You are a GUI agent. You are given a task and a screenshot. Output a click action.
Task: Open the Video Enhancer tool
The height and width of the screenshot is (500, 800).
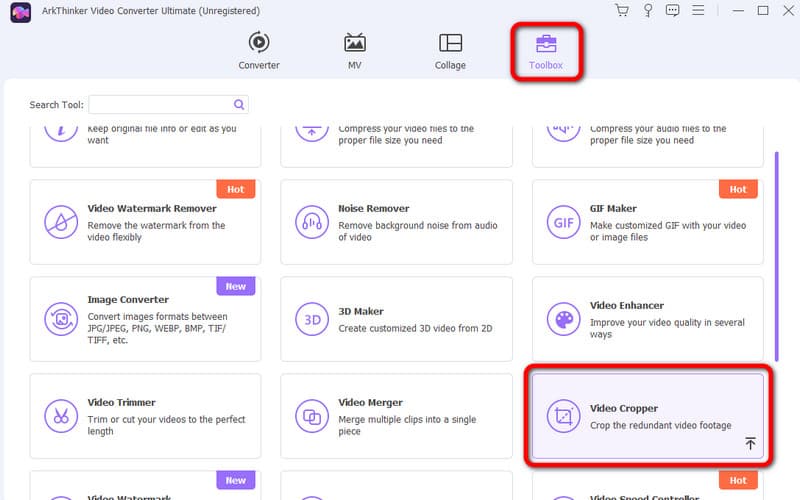pyautogui.click(x=648, y=319)
